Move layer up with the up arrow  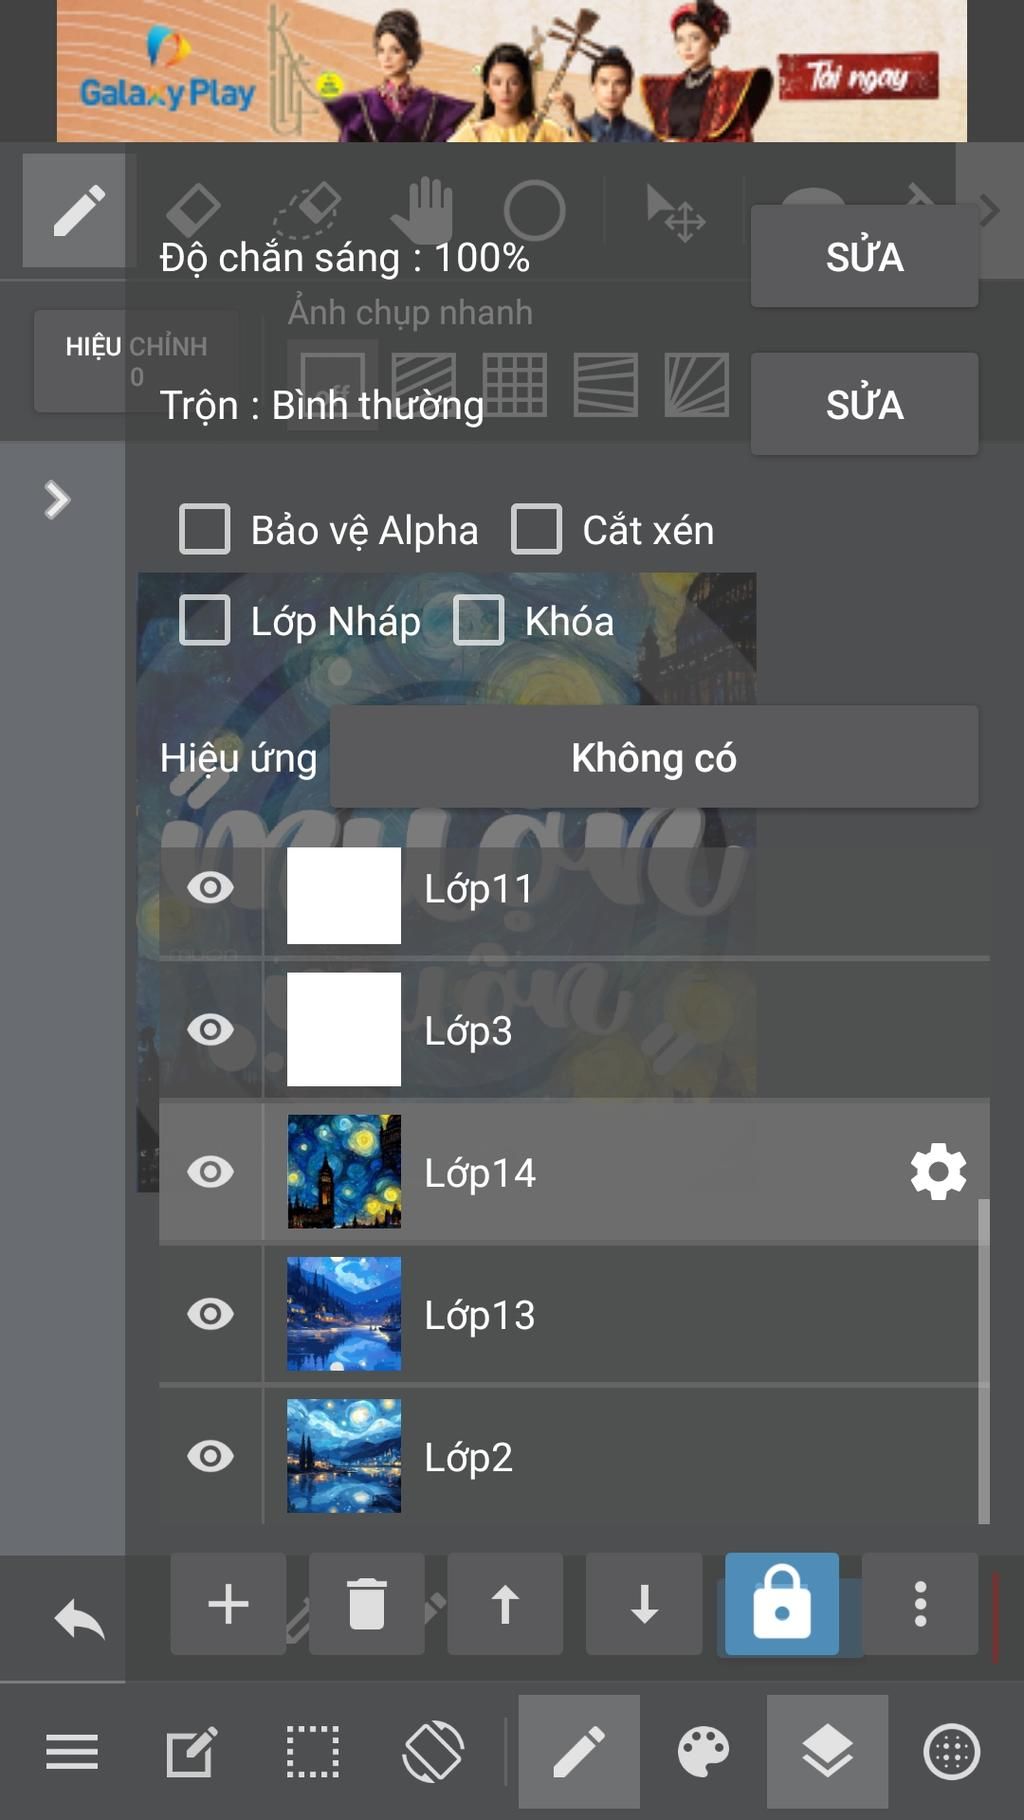pyautogui.click(x=505, y=1604)
